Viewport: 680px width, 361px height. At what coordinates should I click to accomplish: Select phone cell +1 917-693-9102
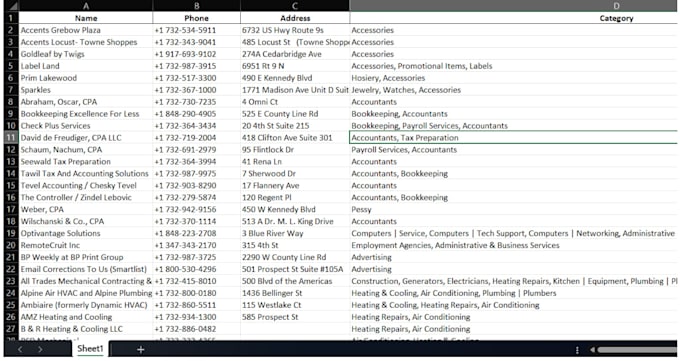(x=196, y=54)
